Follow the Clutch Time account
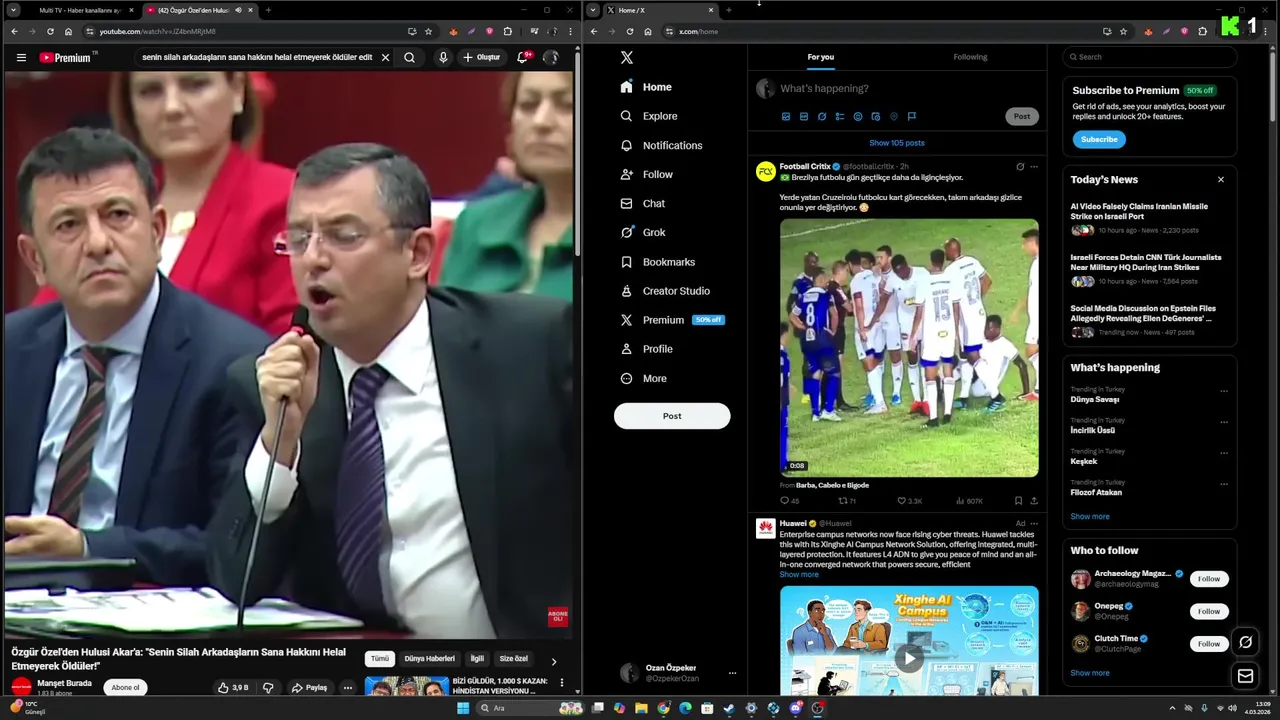 1209,644
